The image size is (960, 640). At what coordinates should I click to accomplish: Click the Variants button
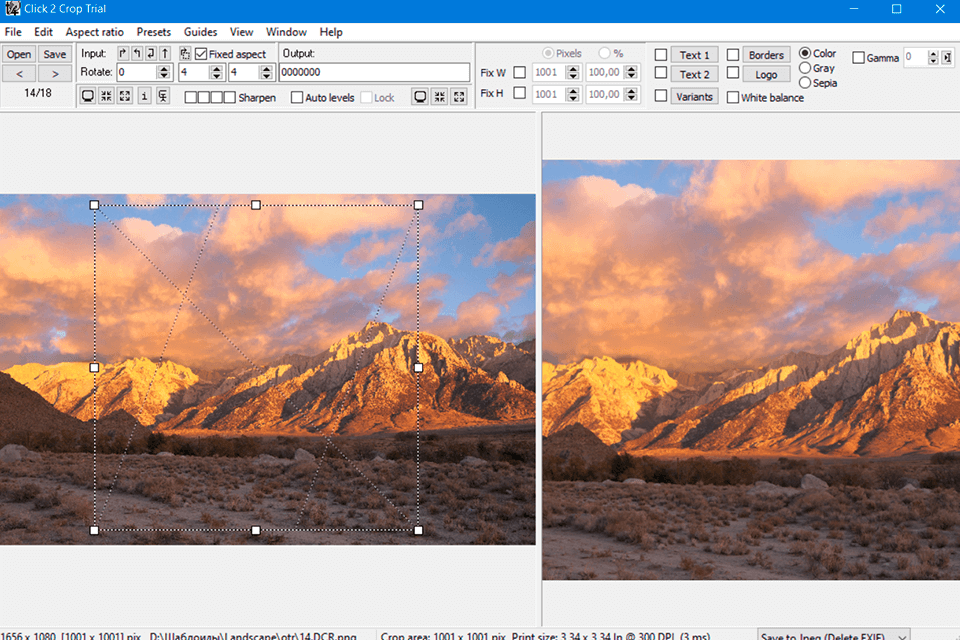[x=694, y=96]
